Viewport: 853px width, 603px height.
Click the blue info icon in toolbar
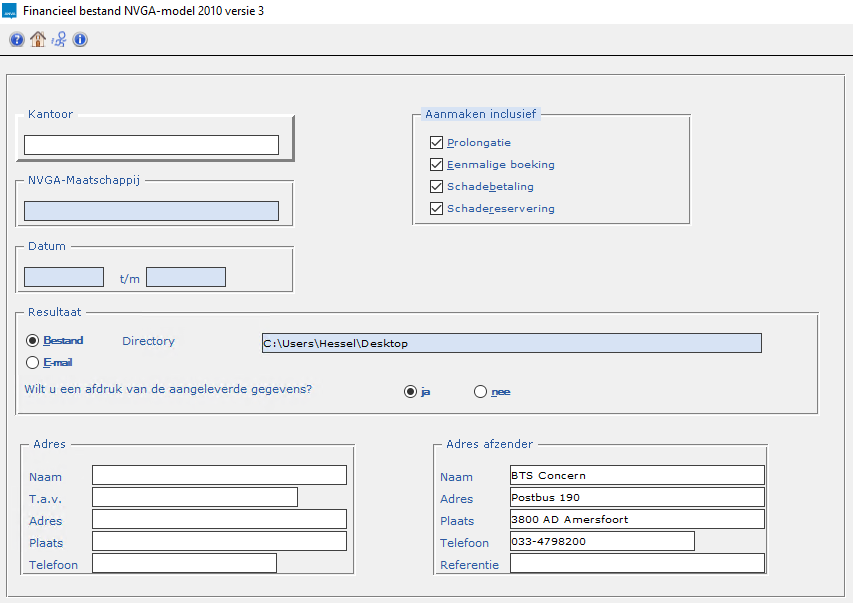click(x=80, y=40)
